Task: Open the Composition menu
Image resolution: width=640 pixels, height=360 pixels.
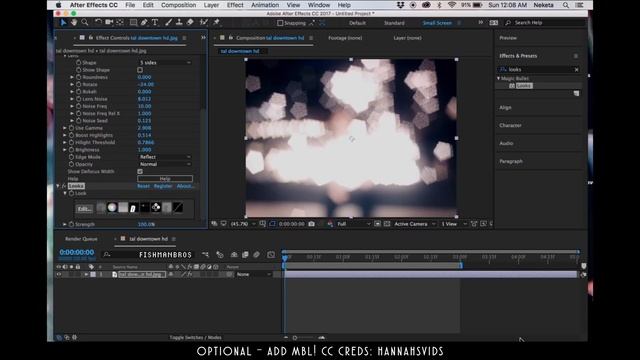Action: tap(178, 5)
